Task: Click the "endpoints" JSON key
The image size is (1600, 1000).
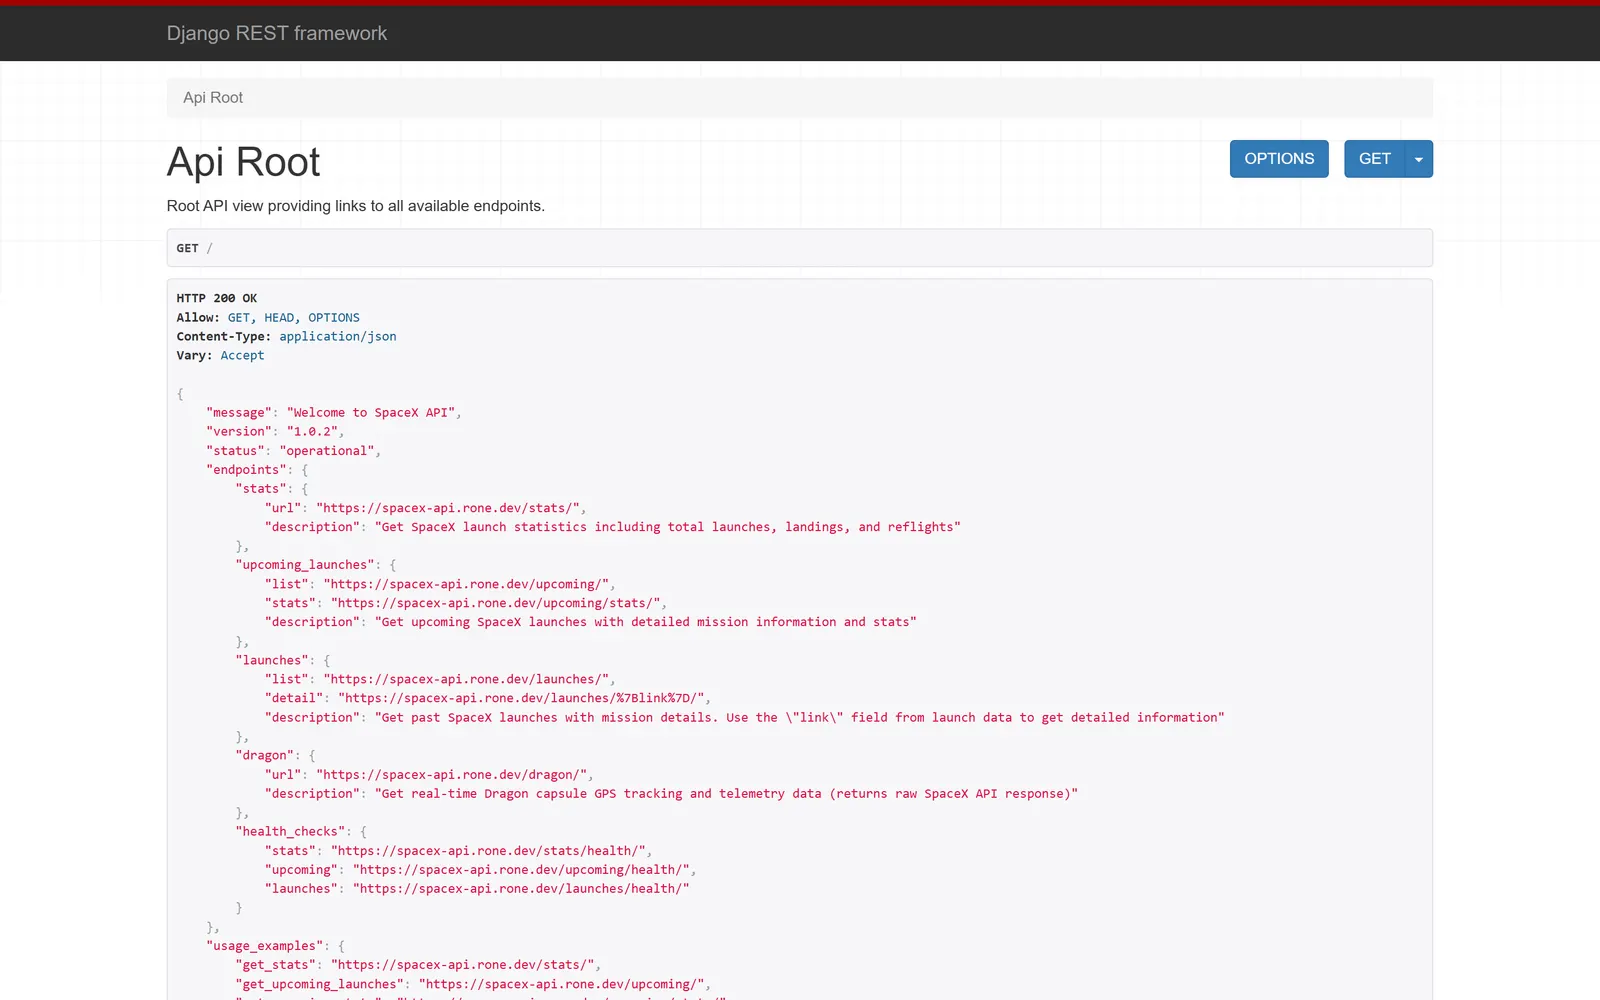Action: (x=246, y=470)
